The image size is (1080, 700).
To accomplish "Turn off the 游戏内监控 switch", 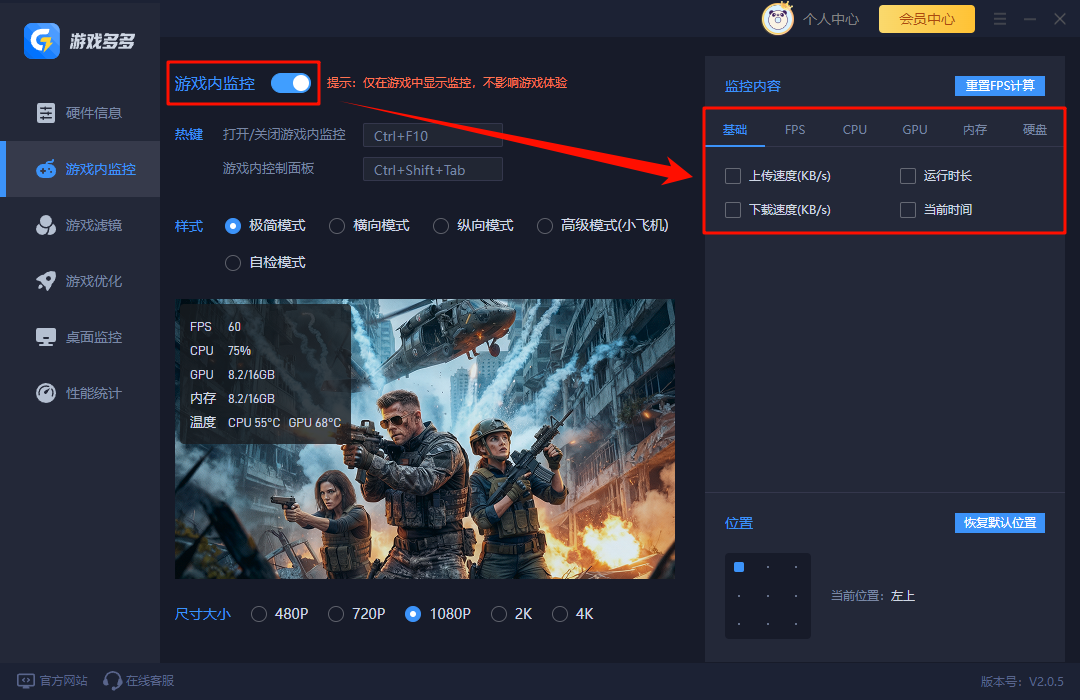I will [x=290, y=83].
